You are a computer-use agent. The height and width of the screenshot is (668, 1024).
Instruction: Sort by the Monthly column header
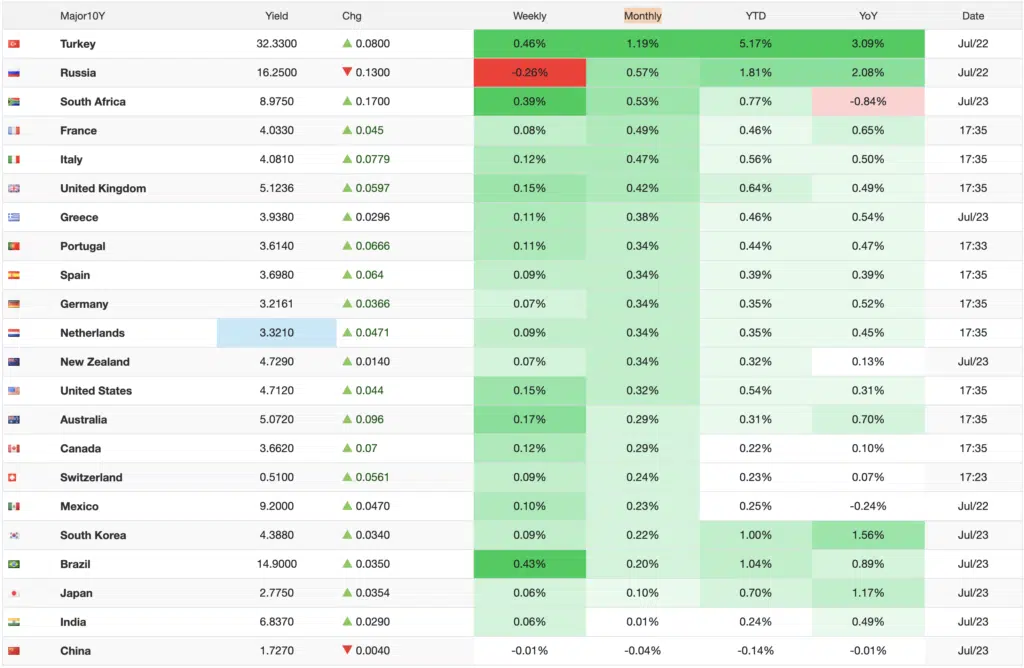(x=643, y=16)
